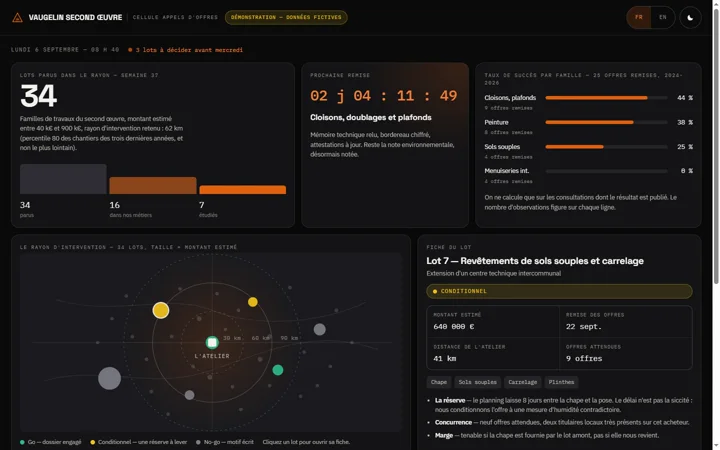Toggle the dark mode moon icon

coord(690,17)
